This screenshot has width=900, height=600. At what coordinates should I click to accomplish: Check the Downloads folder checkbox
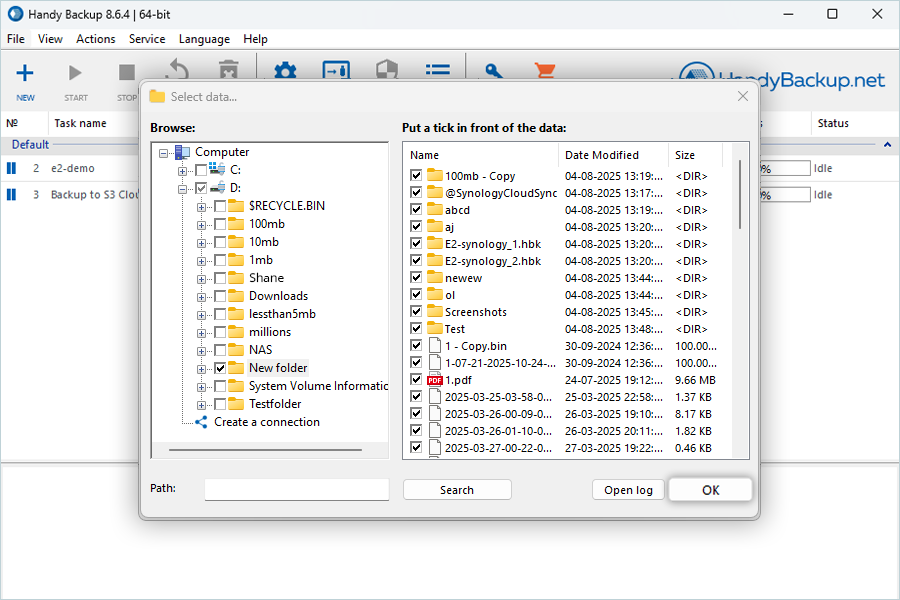pyautogui.click(x=220, y=296)
